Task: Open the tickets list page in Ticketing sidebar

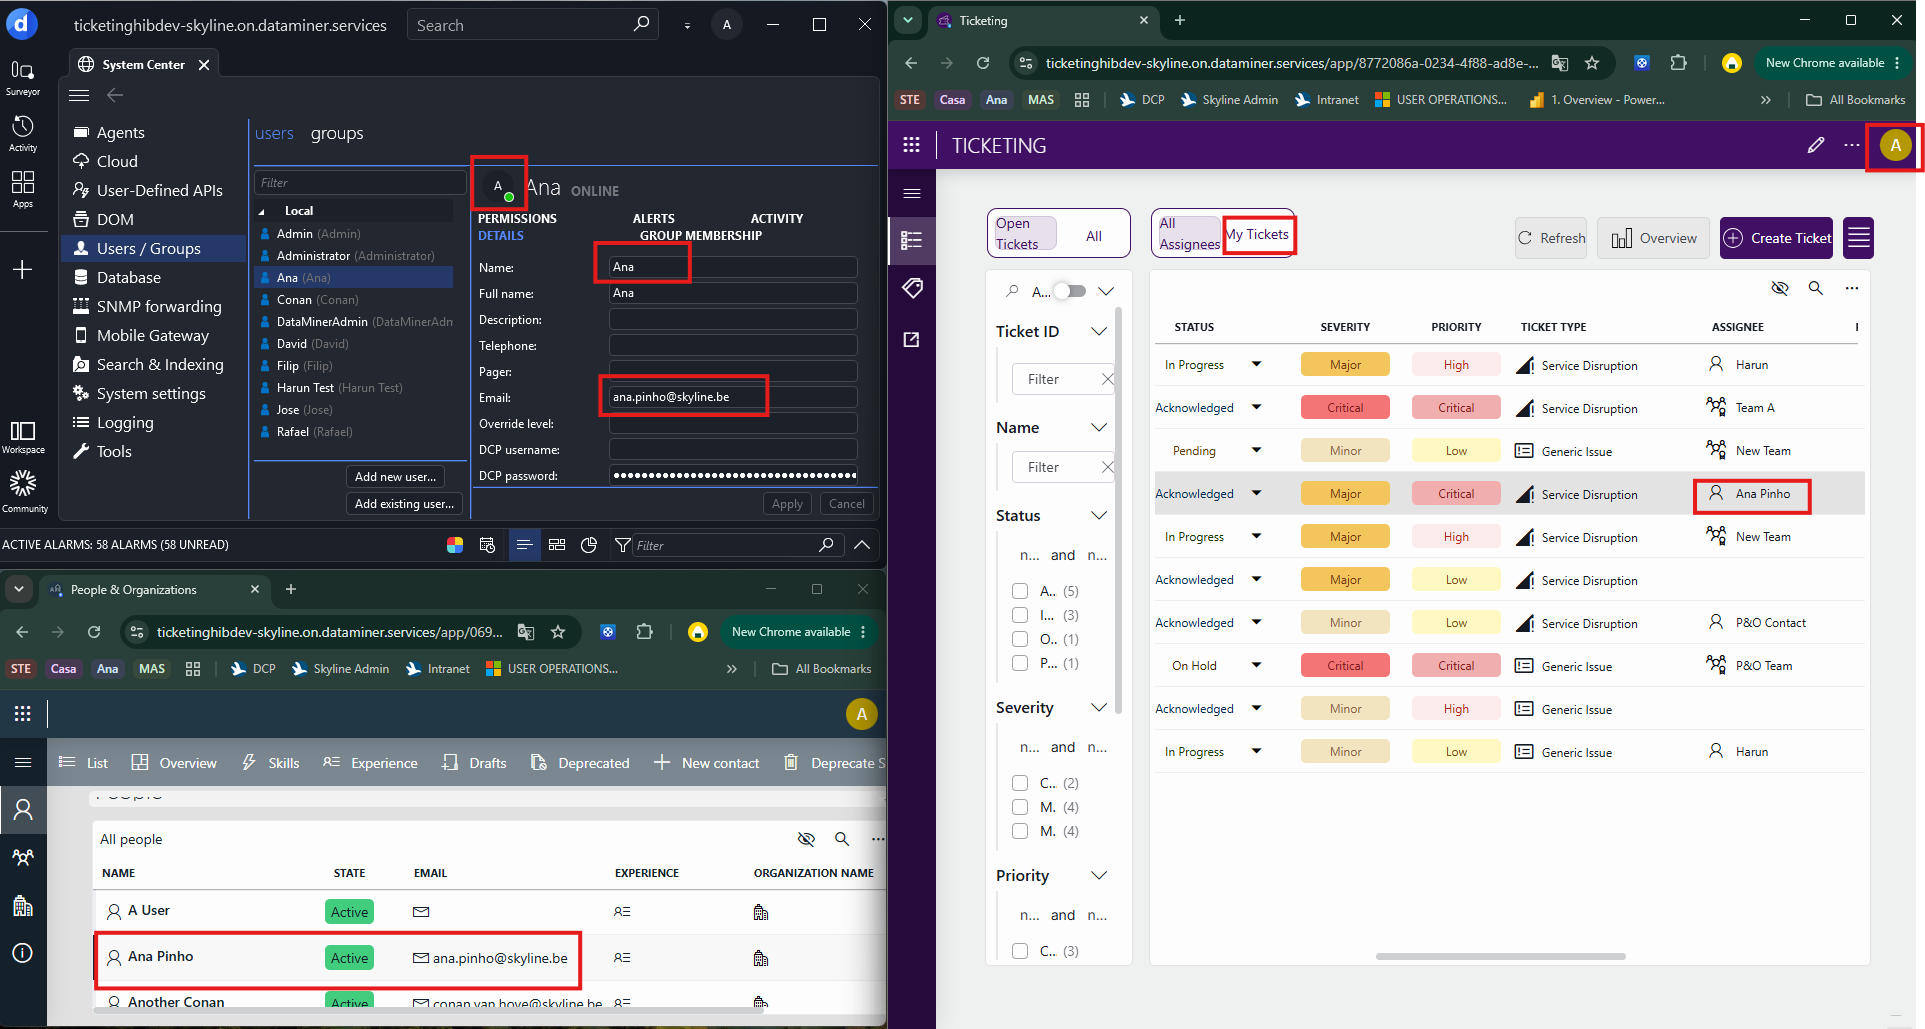Action: pos(912,240)
